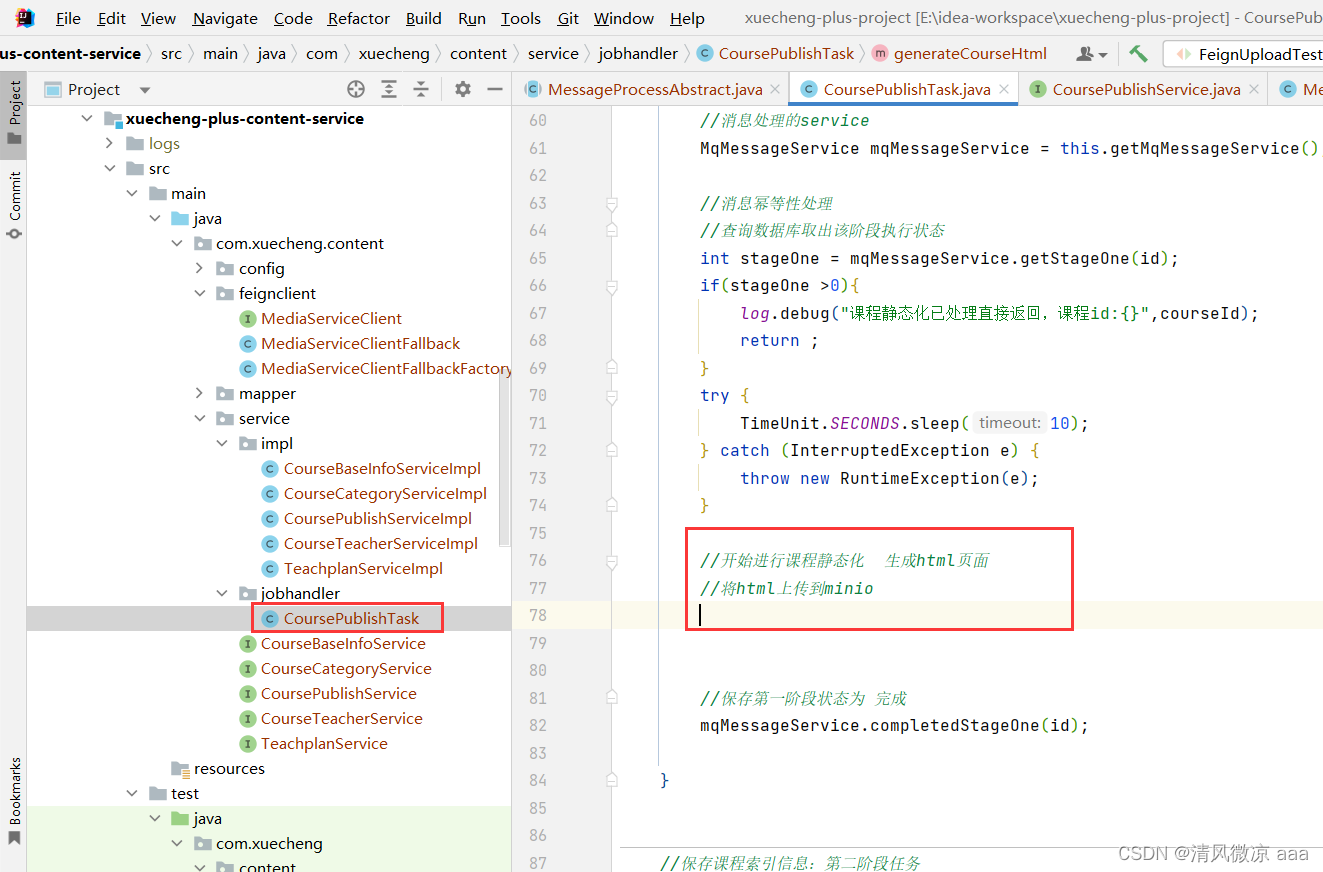This screenshot has height=872, width=1323.
Task: Click line number 71 in gutter
Action: [537, 423]
